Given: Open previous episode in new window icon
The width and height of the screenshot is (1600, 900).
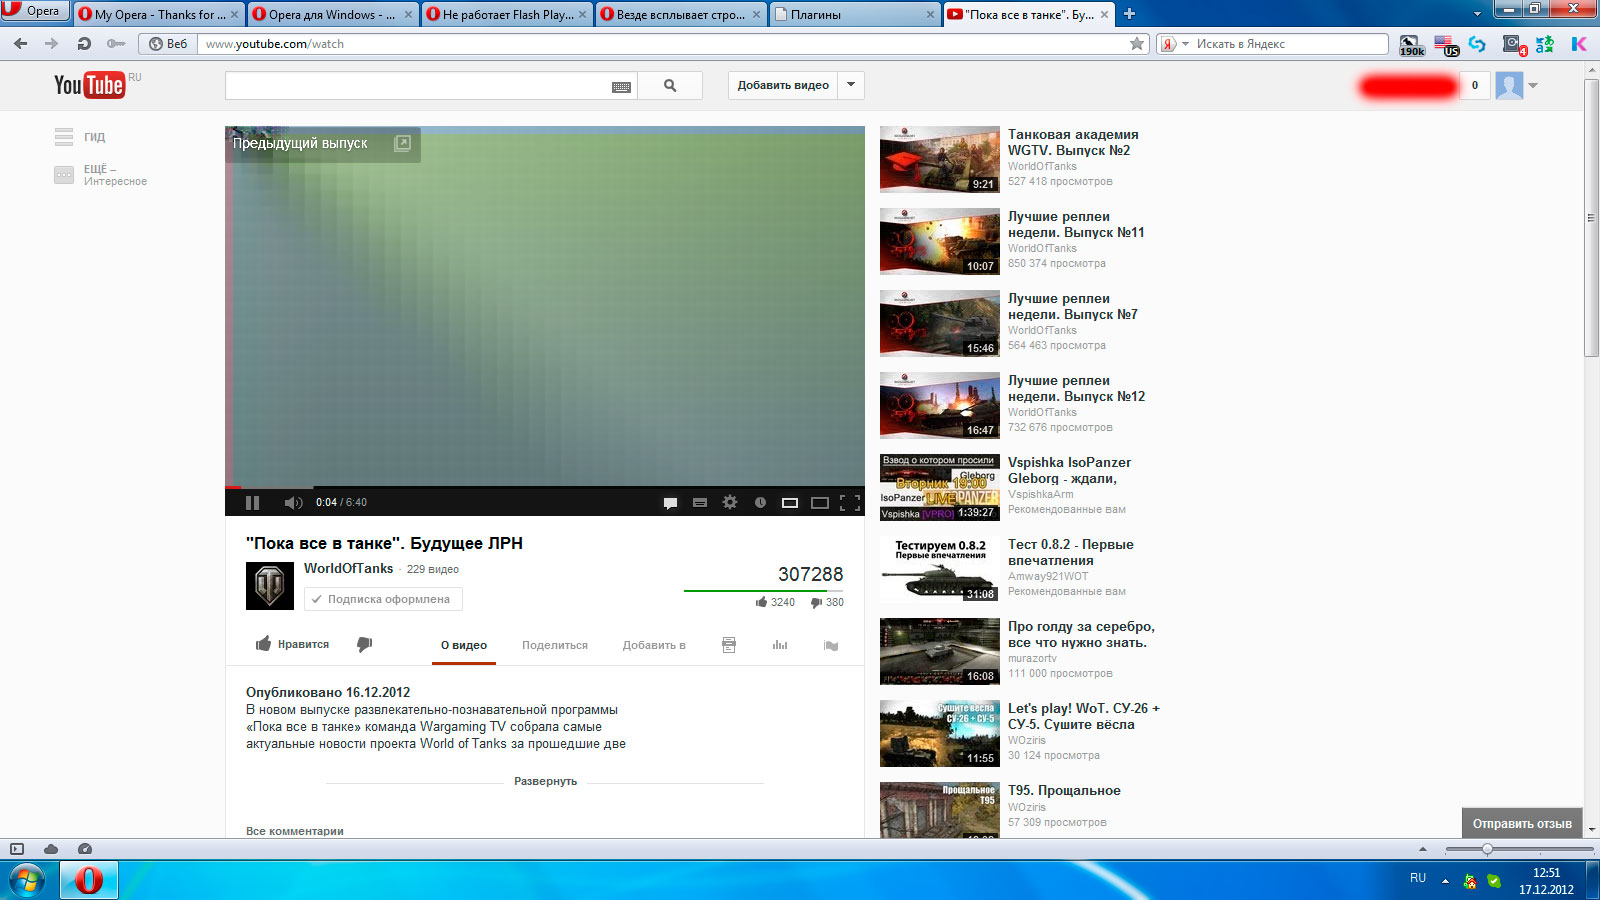Looking at the screenshot, I should click(x=403, y=143).
